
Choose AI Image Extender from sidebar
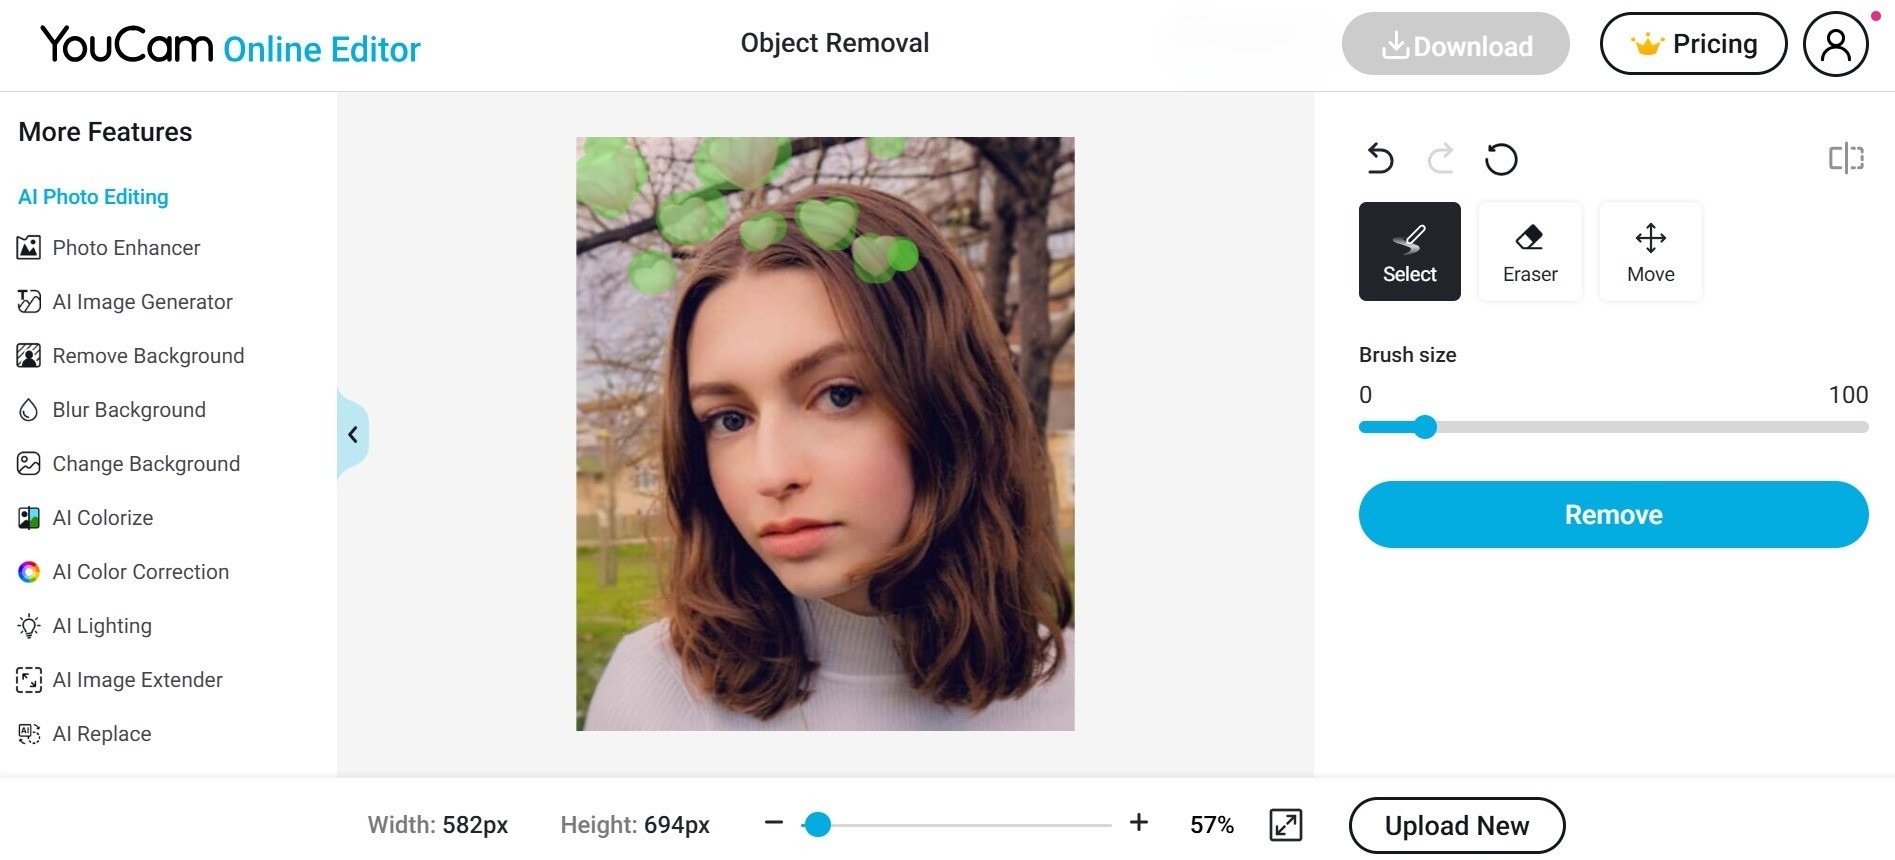(137, 680)
